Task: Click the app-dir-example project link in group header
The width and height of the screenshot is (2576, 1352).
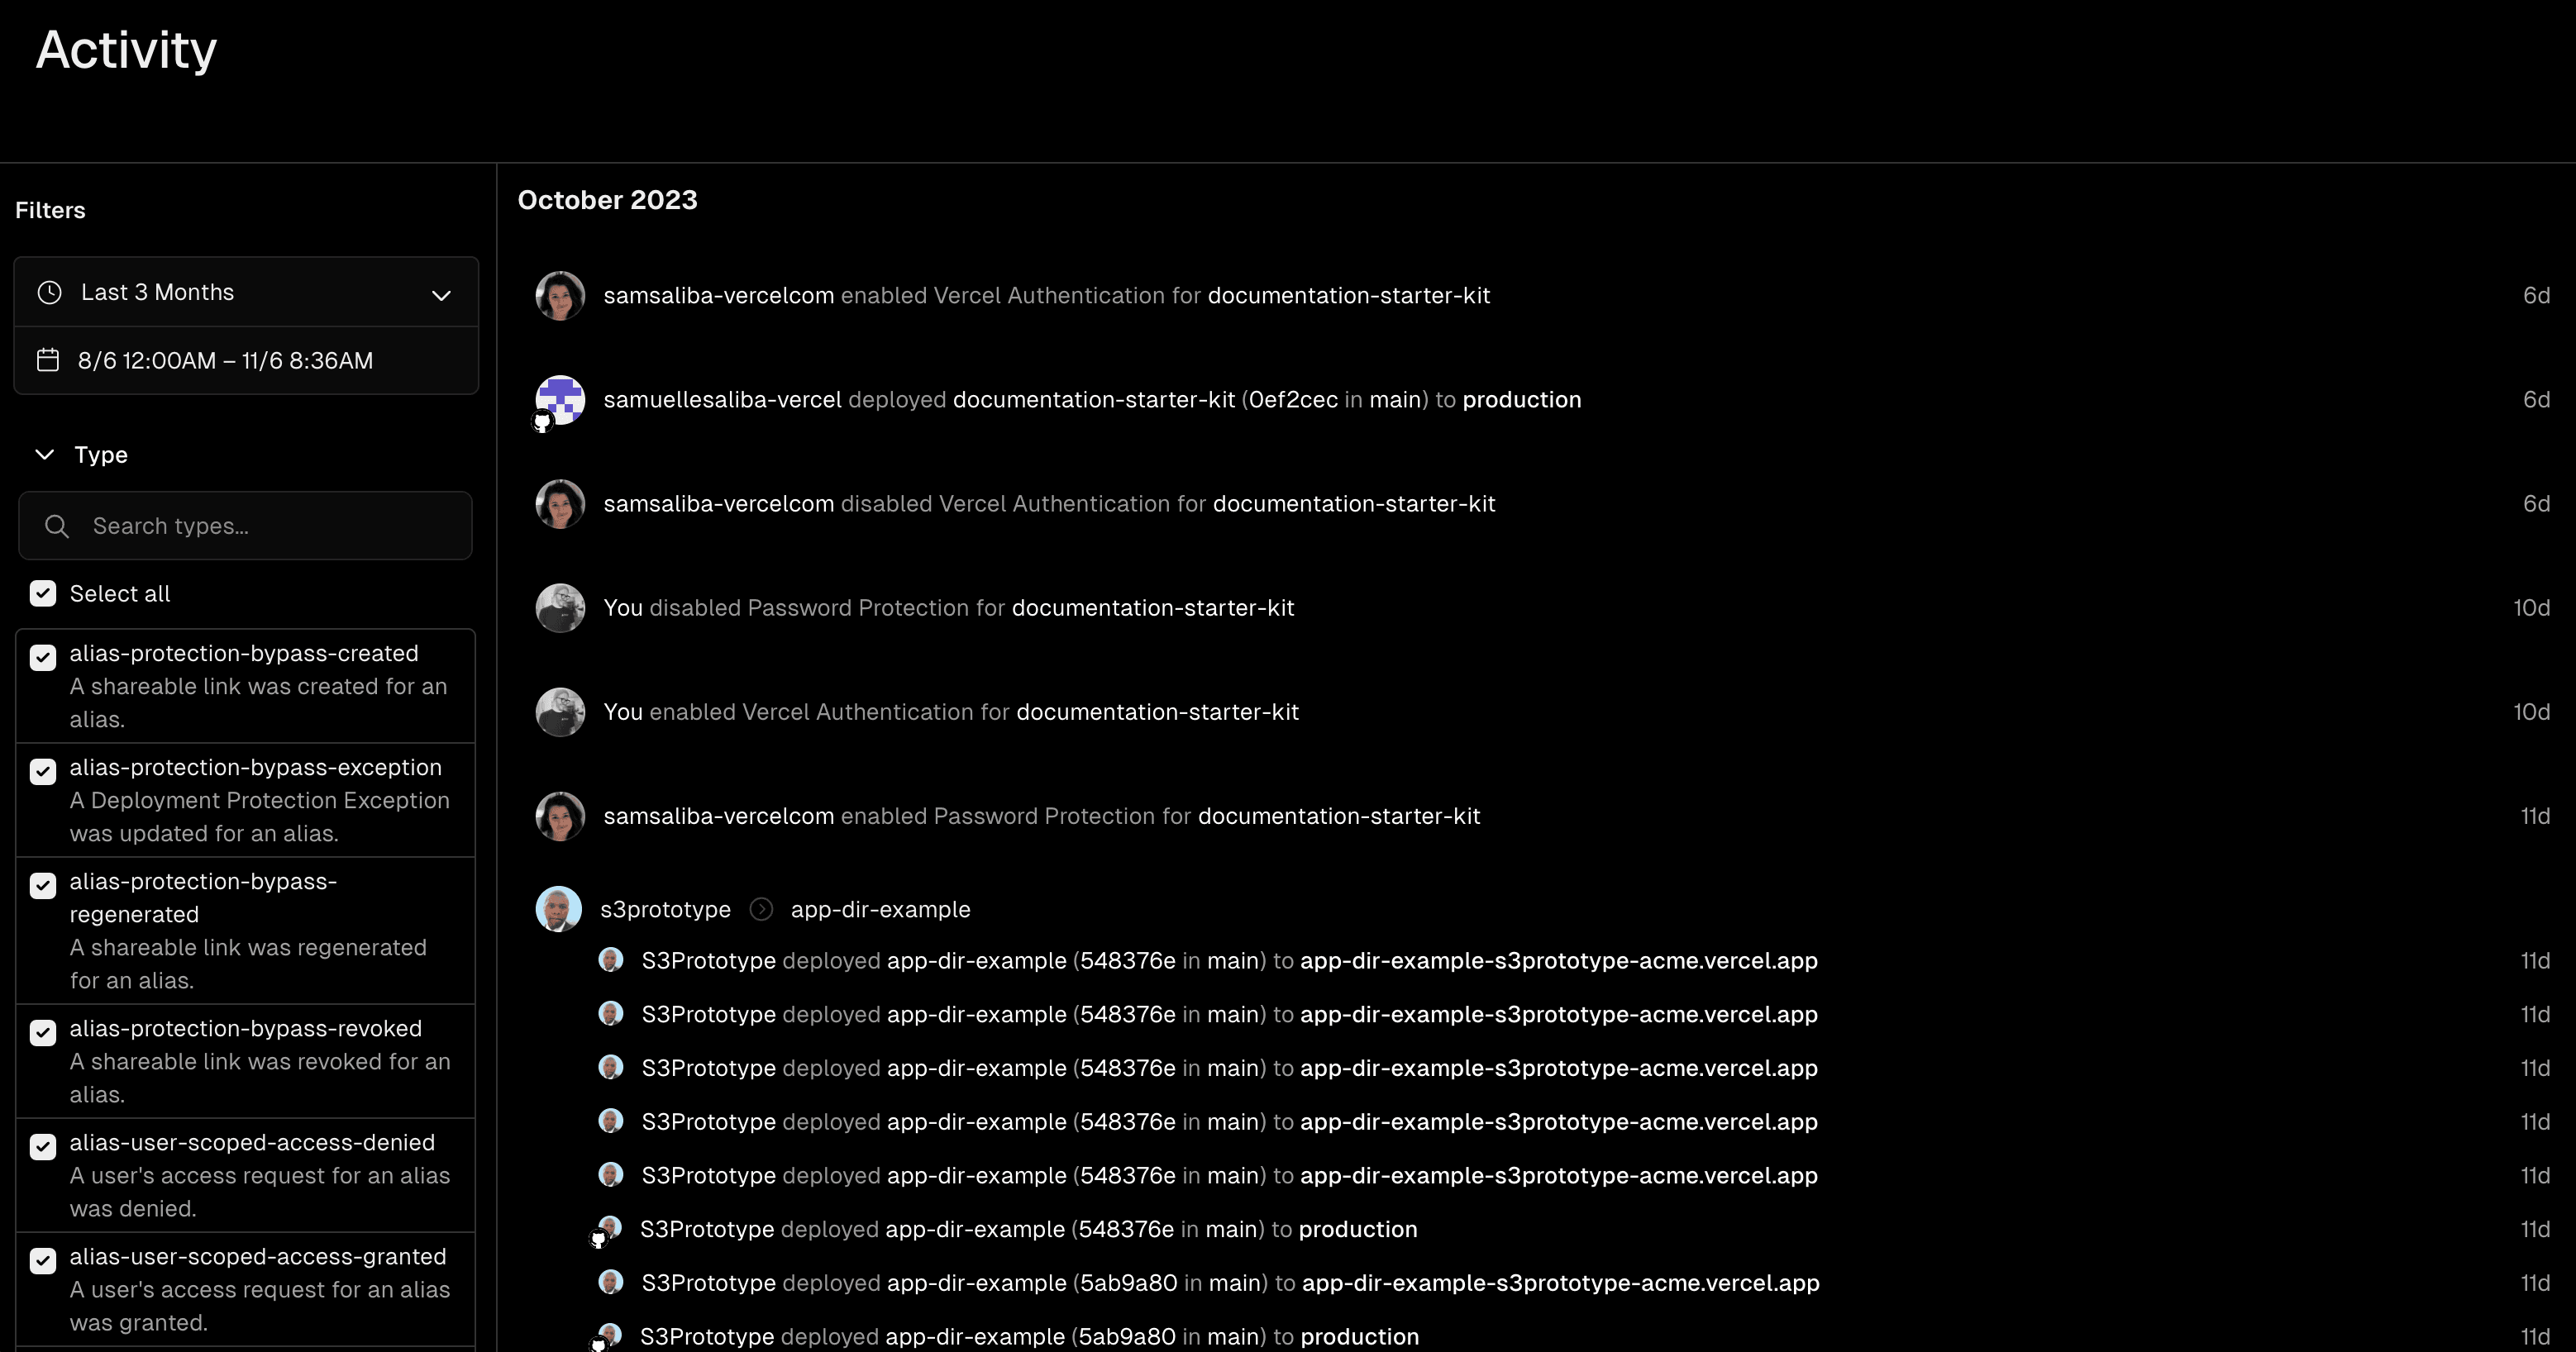Action: [880, 909]
